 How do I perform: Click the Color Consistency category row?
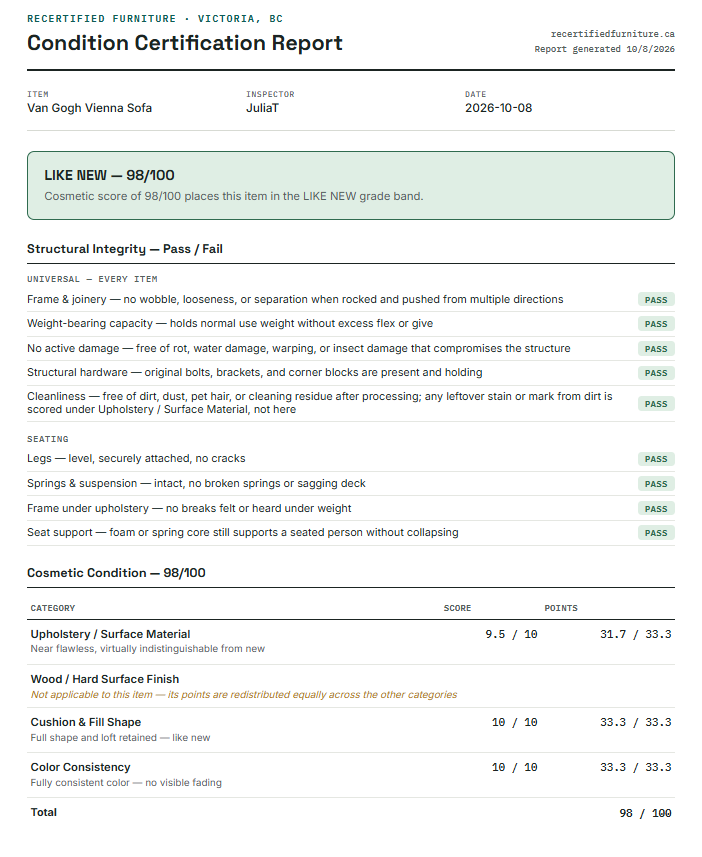pos(351,775)
